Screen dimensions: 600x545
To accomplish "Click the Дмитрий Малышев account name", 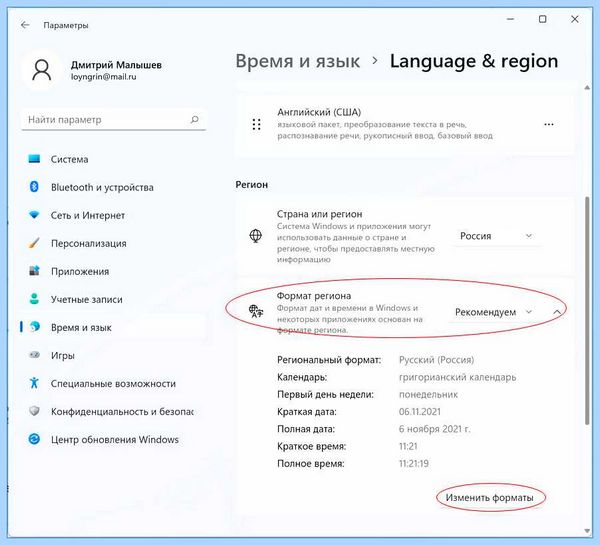I will [116, 65].
